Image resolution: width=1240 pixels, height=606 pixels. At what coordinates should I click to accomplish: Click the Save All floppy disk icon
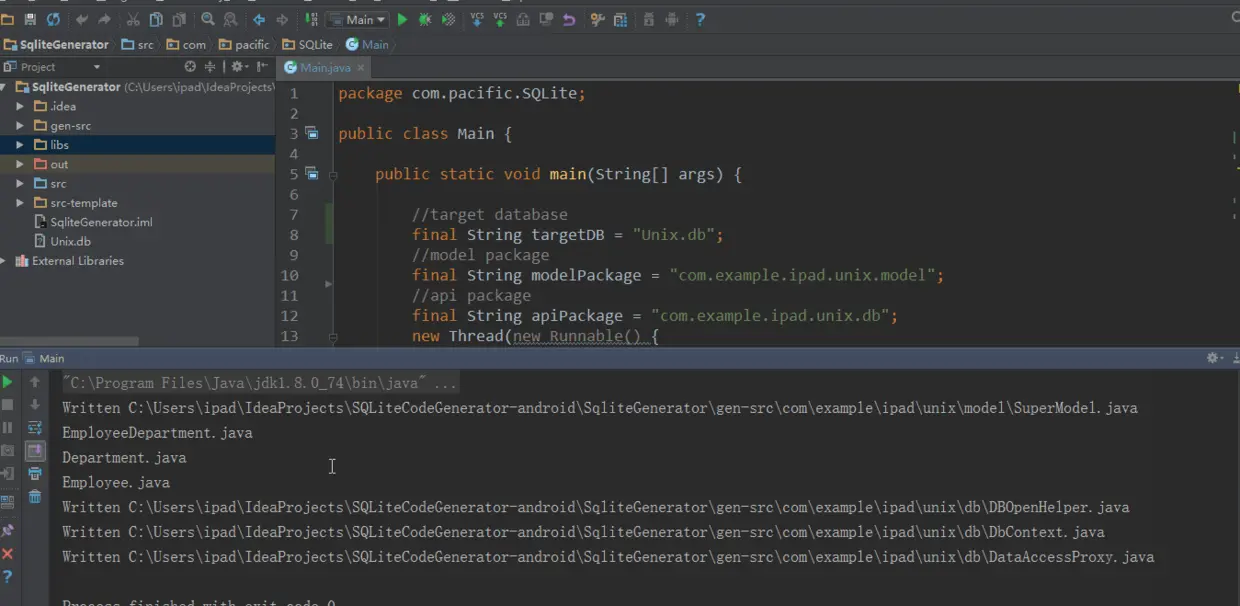click(30, 19)
